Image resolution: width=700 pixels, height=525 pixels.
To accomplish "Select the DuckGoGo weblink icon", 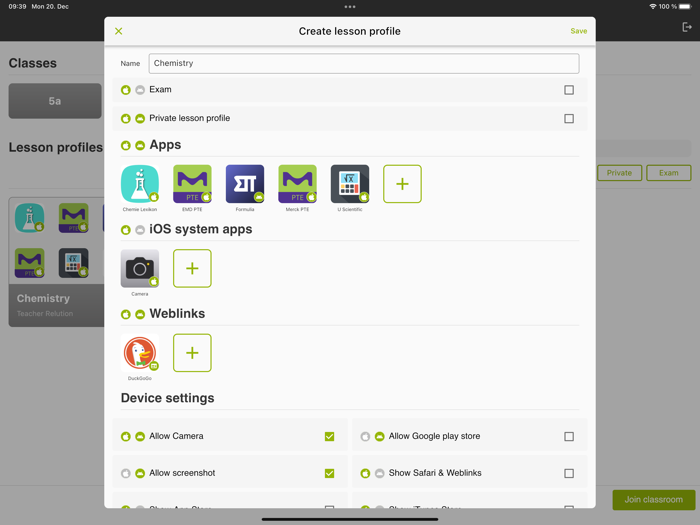I will point(140,353).
